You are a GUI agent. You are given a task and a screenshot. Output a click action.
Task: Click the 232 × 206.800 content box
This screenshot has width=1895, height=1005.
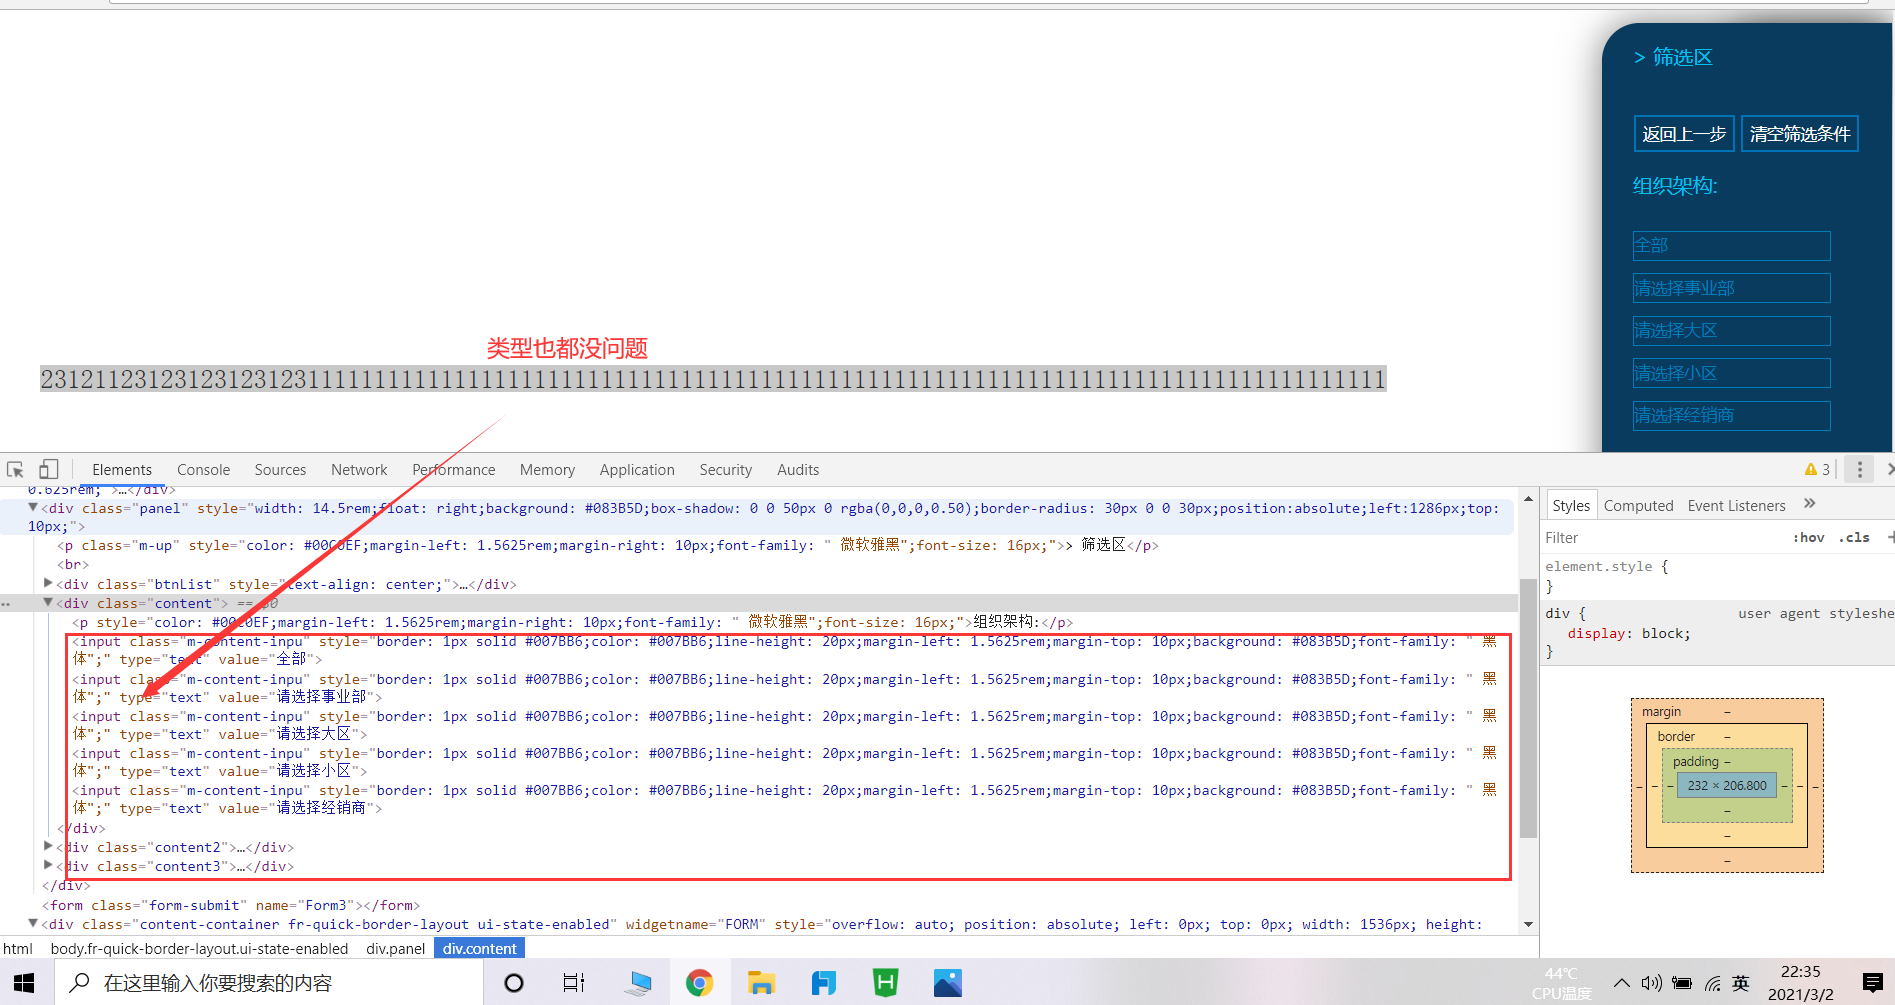pos(1727,785)
